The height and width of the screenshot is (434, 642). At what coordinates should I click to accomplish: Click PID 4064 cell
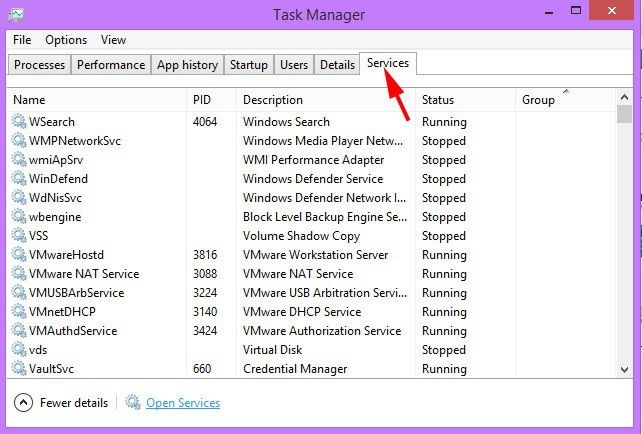click(x=205, y=122)
